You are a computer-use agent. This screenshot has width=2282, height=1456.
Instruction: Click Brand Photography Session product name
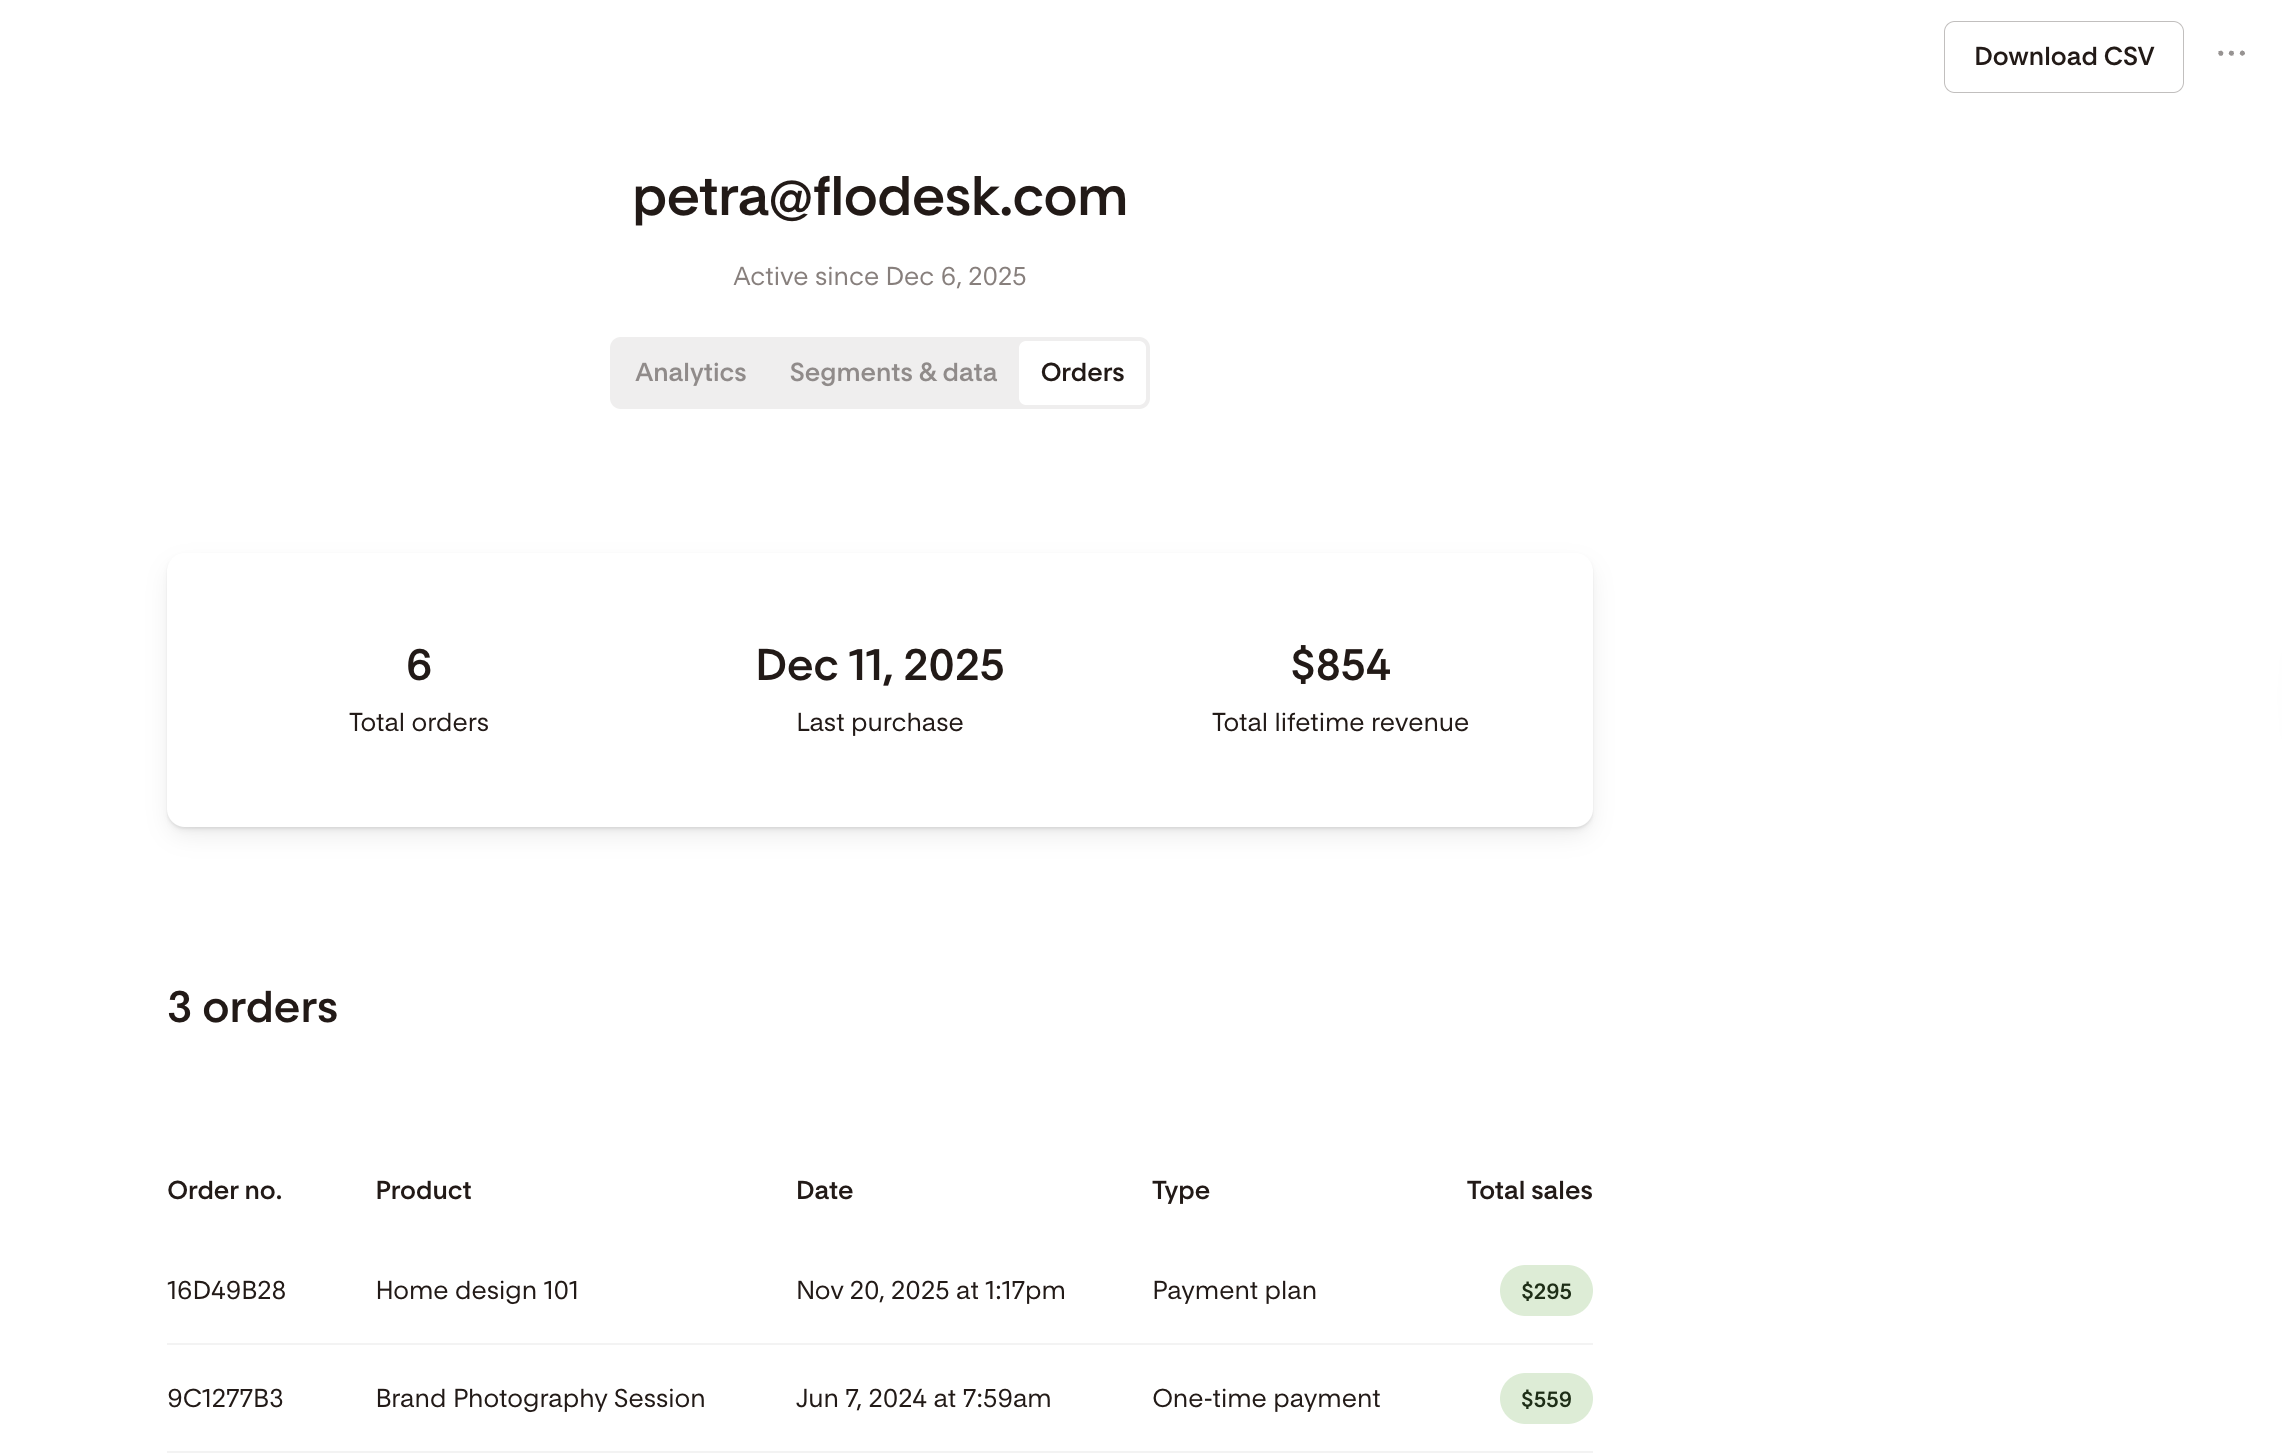coord(540,1399)
